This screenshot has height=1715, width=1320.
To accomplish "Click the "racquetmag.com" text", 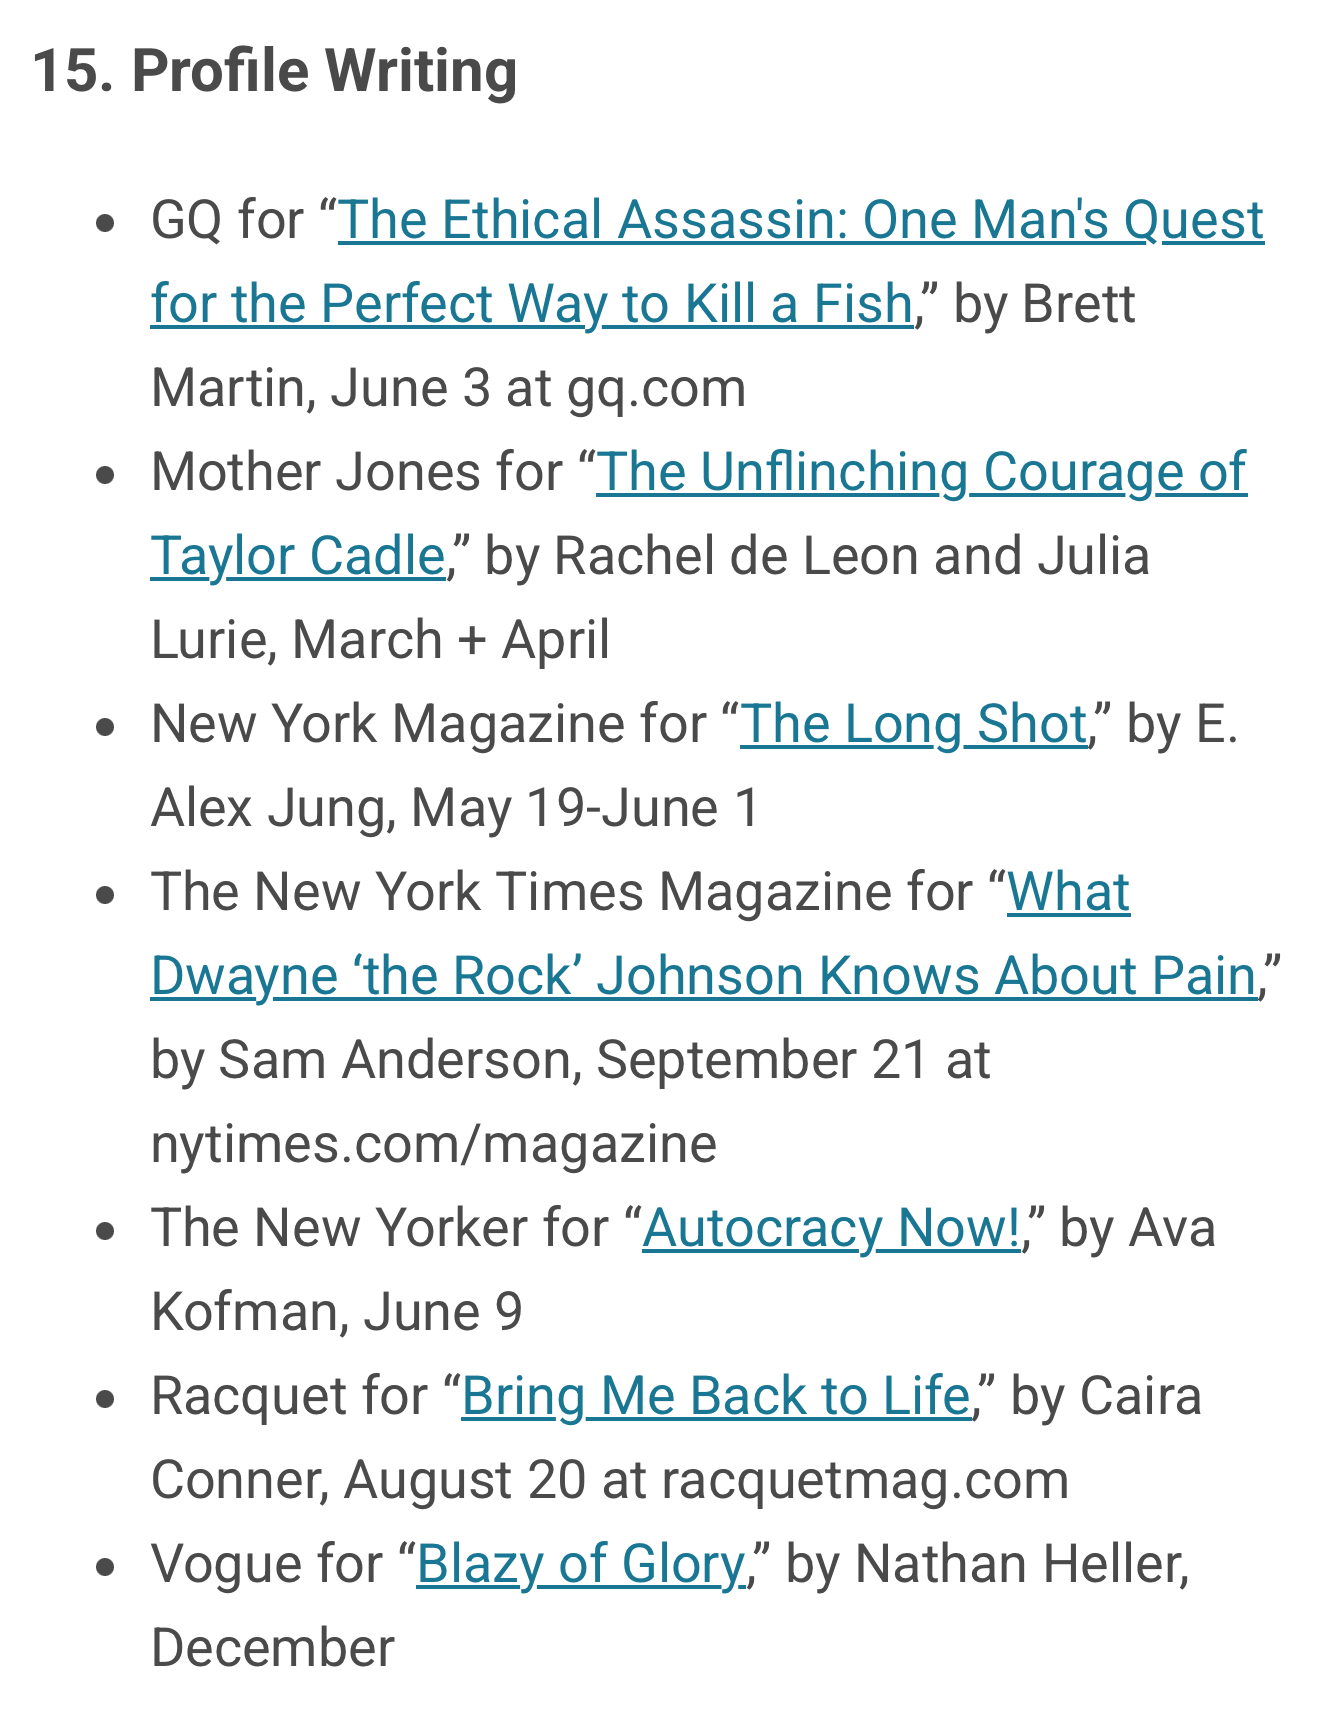I will (865, 1480).
